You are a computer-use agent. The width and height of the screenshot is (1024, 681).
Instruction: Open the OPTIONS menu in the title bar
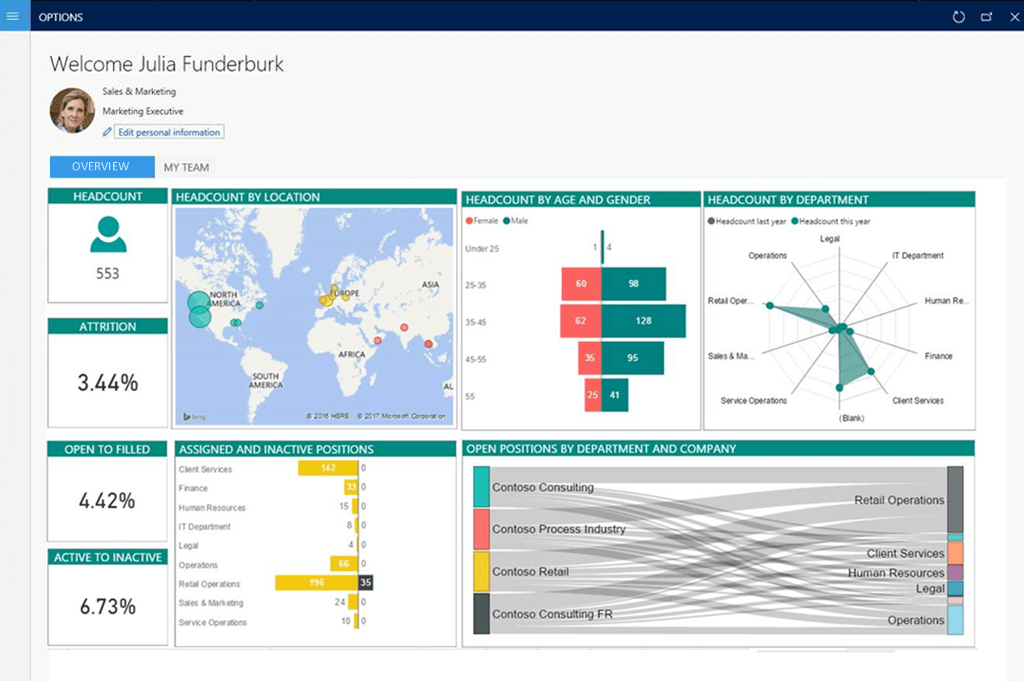60,16
